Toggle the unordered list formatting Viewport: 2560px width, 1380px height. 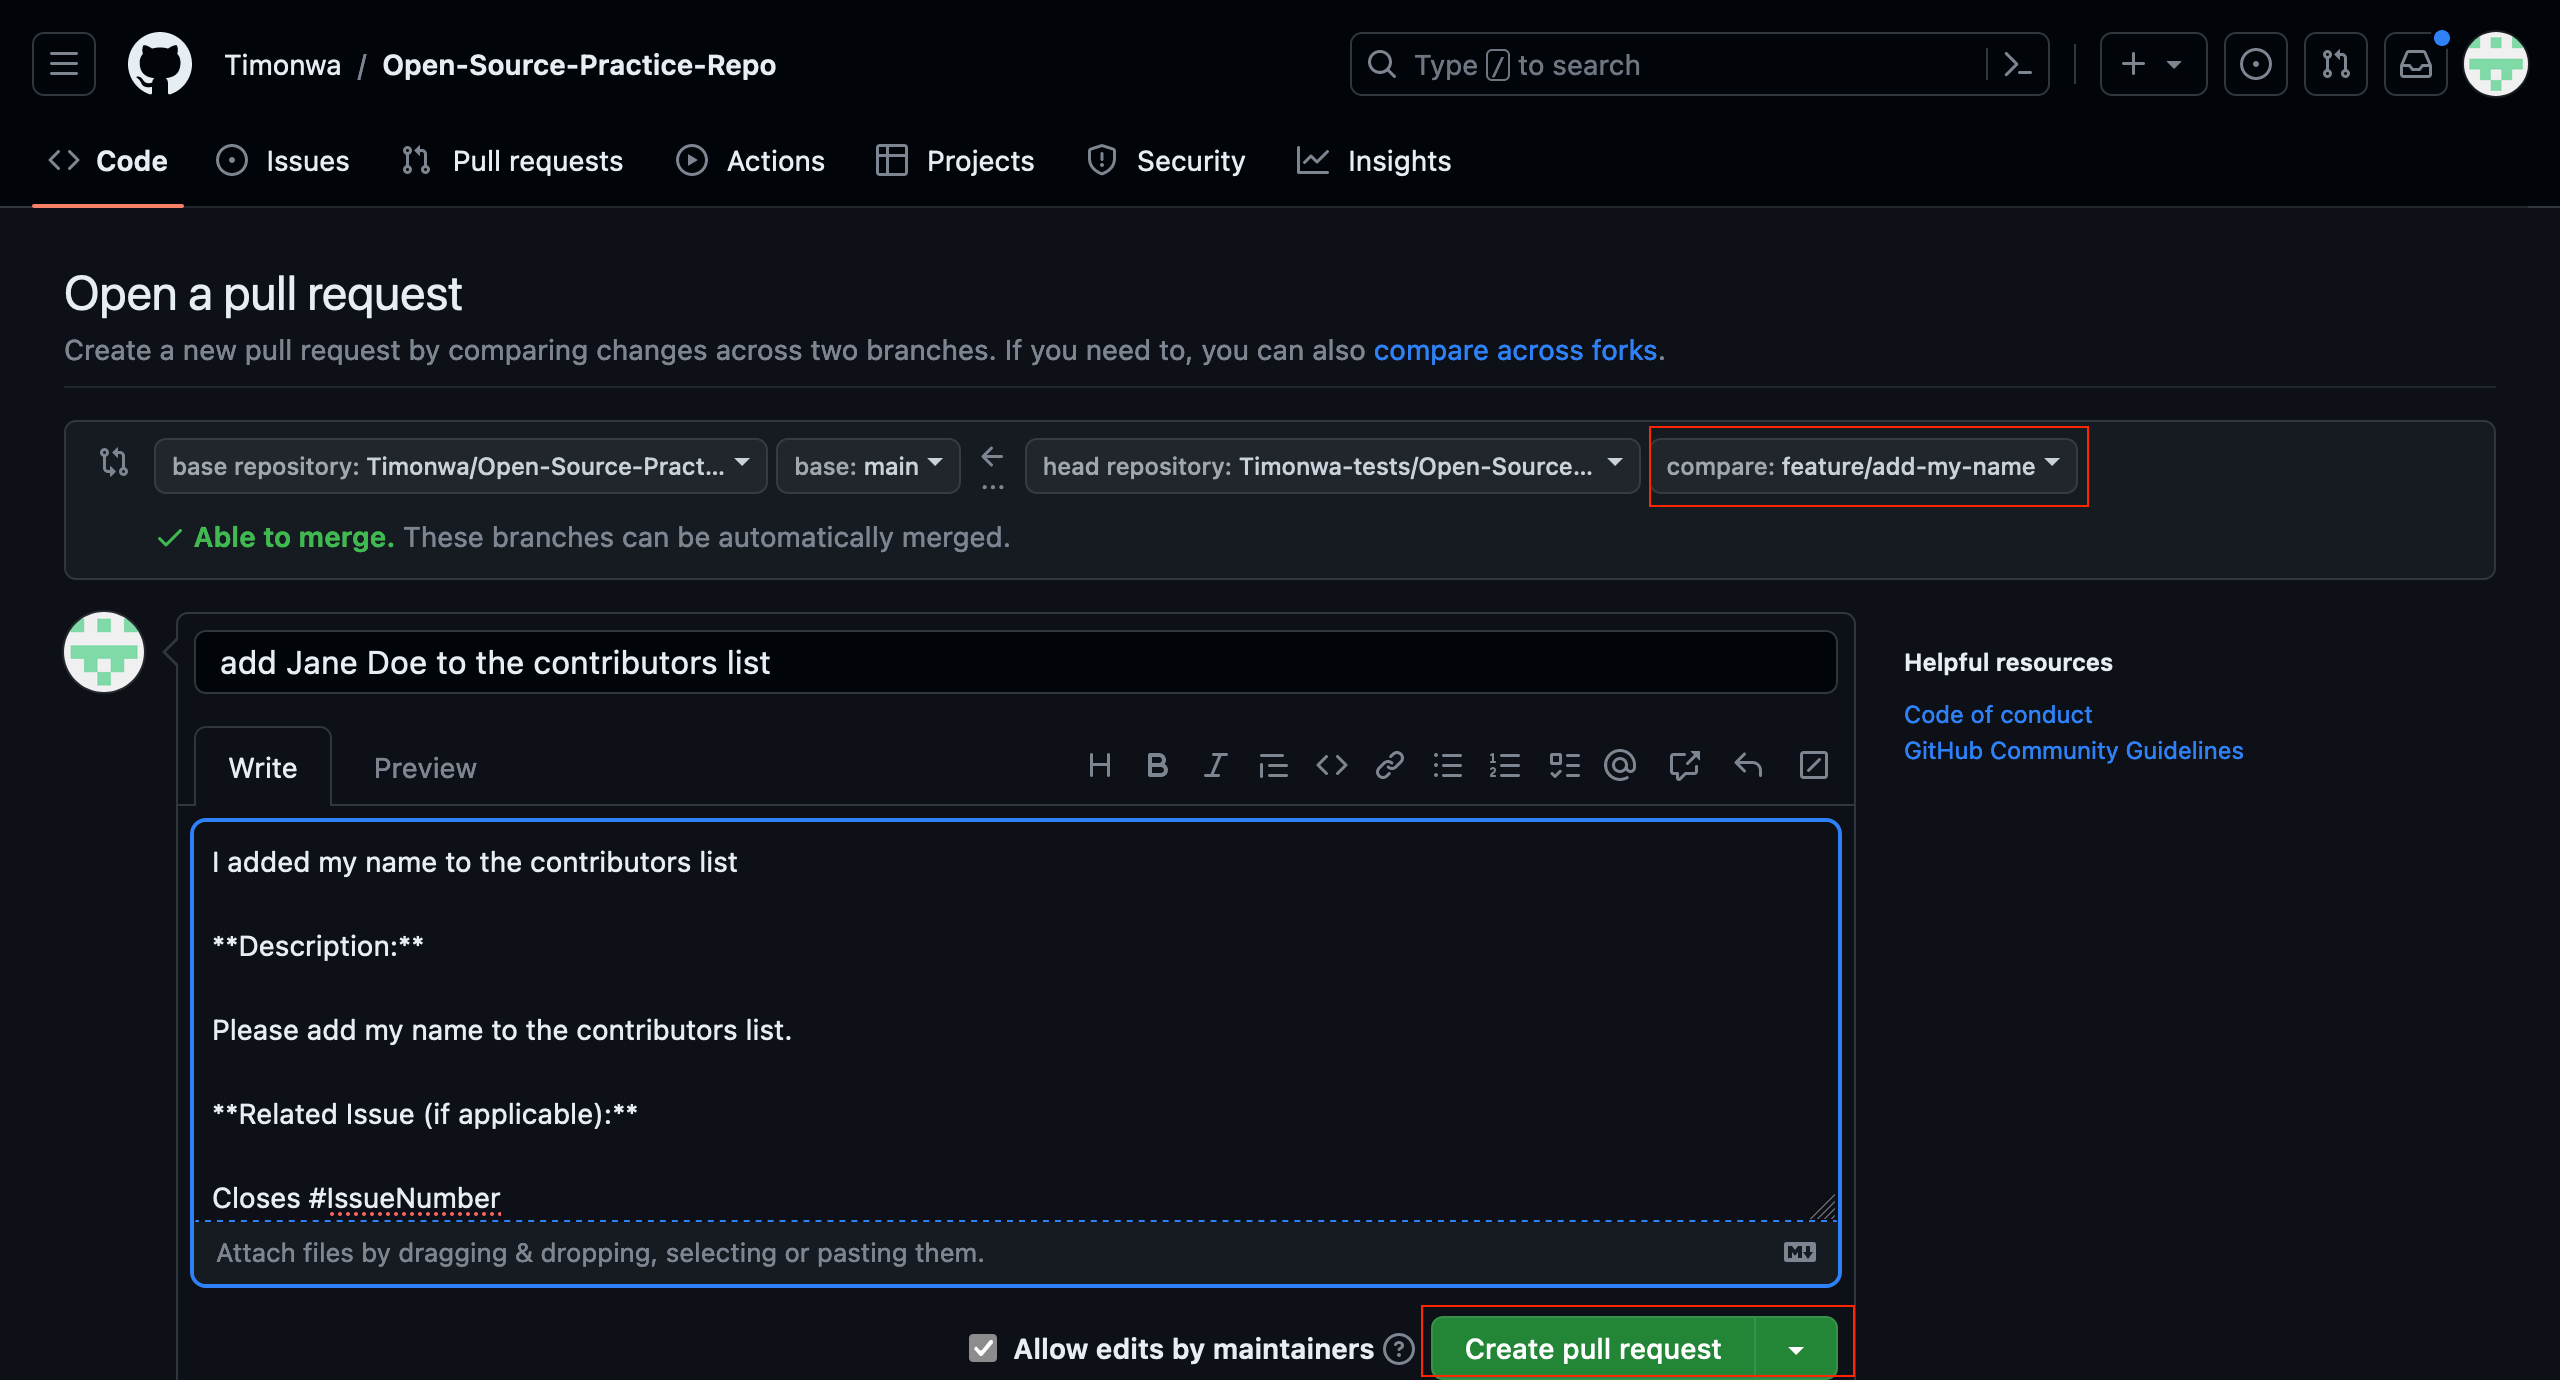click(x=1447, y=766)
